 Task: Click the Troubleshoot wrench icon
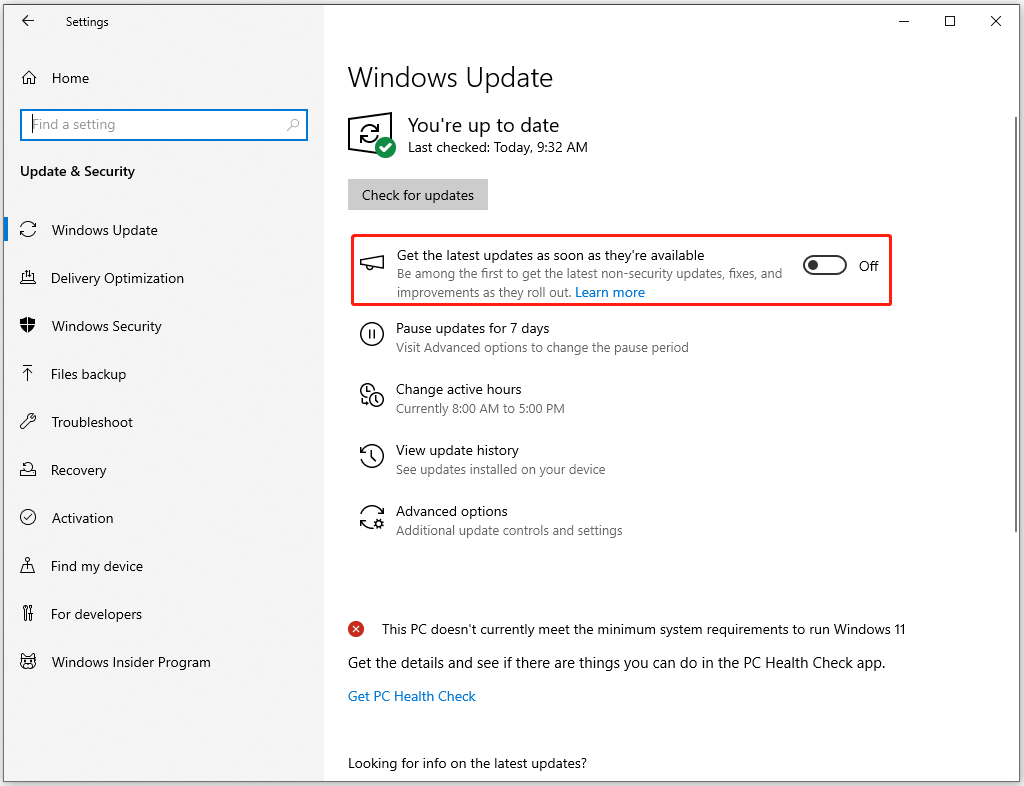[28, 422]
